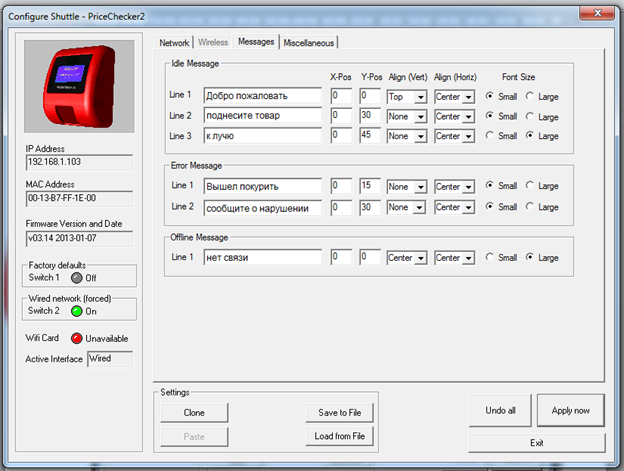Select the Messages tab
624x471 pixels.
(256, 41)
